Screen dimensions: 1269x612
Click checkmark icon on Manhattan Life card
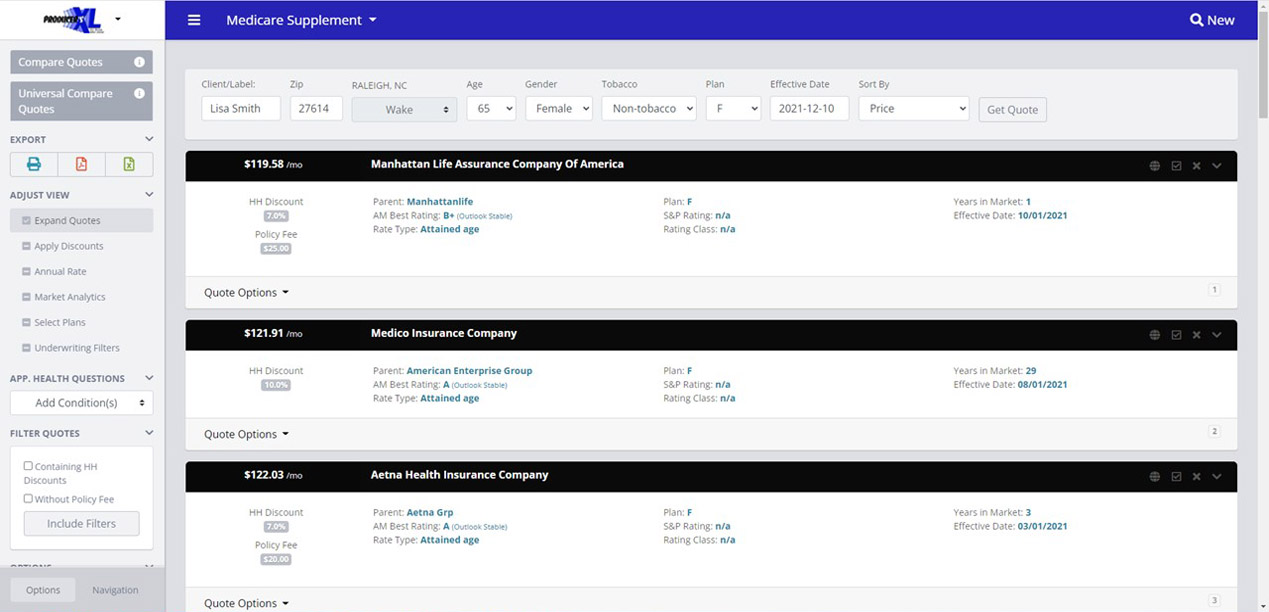click(1176, 166)
